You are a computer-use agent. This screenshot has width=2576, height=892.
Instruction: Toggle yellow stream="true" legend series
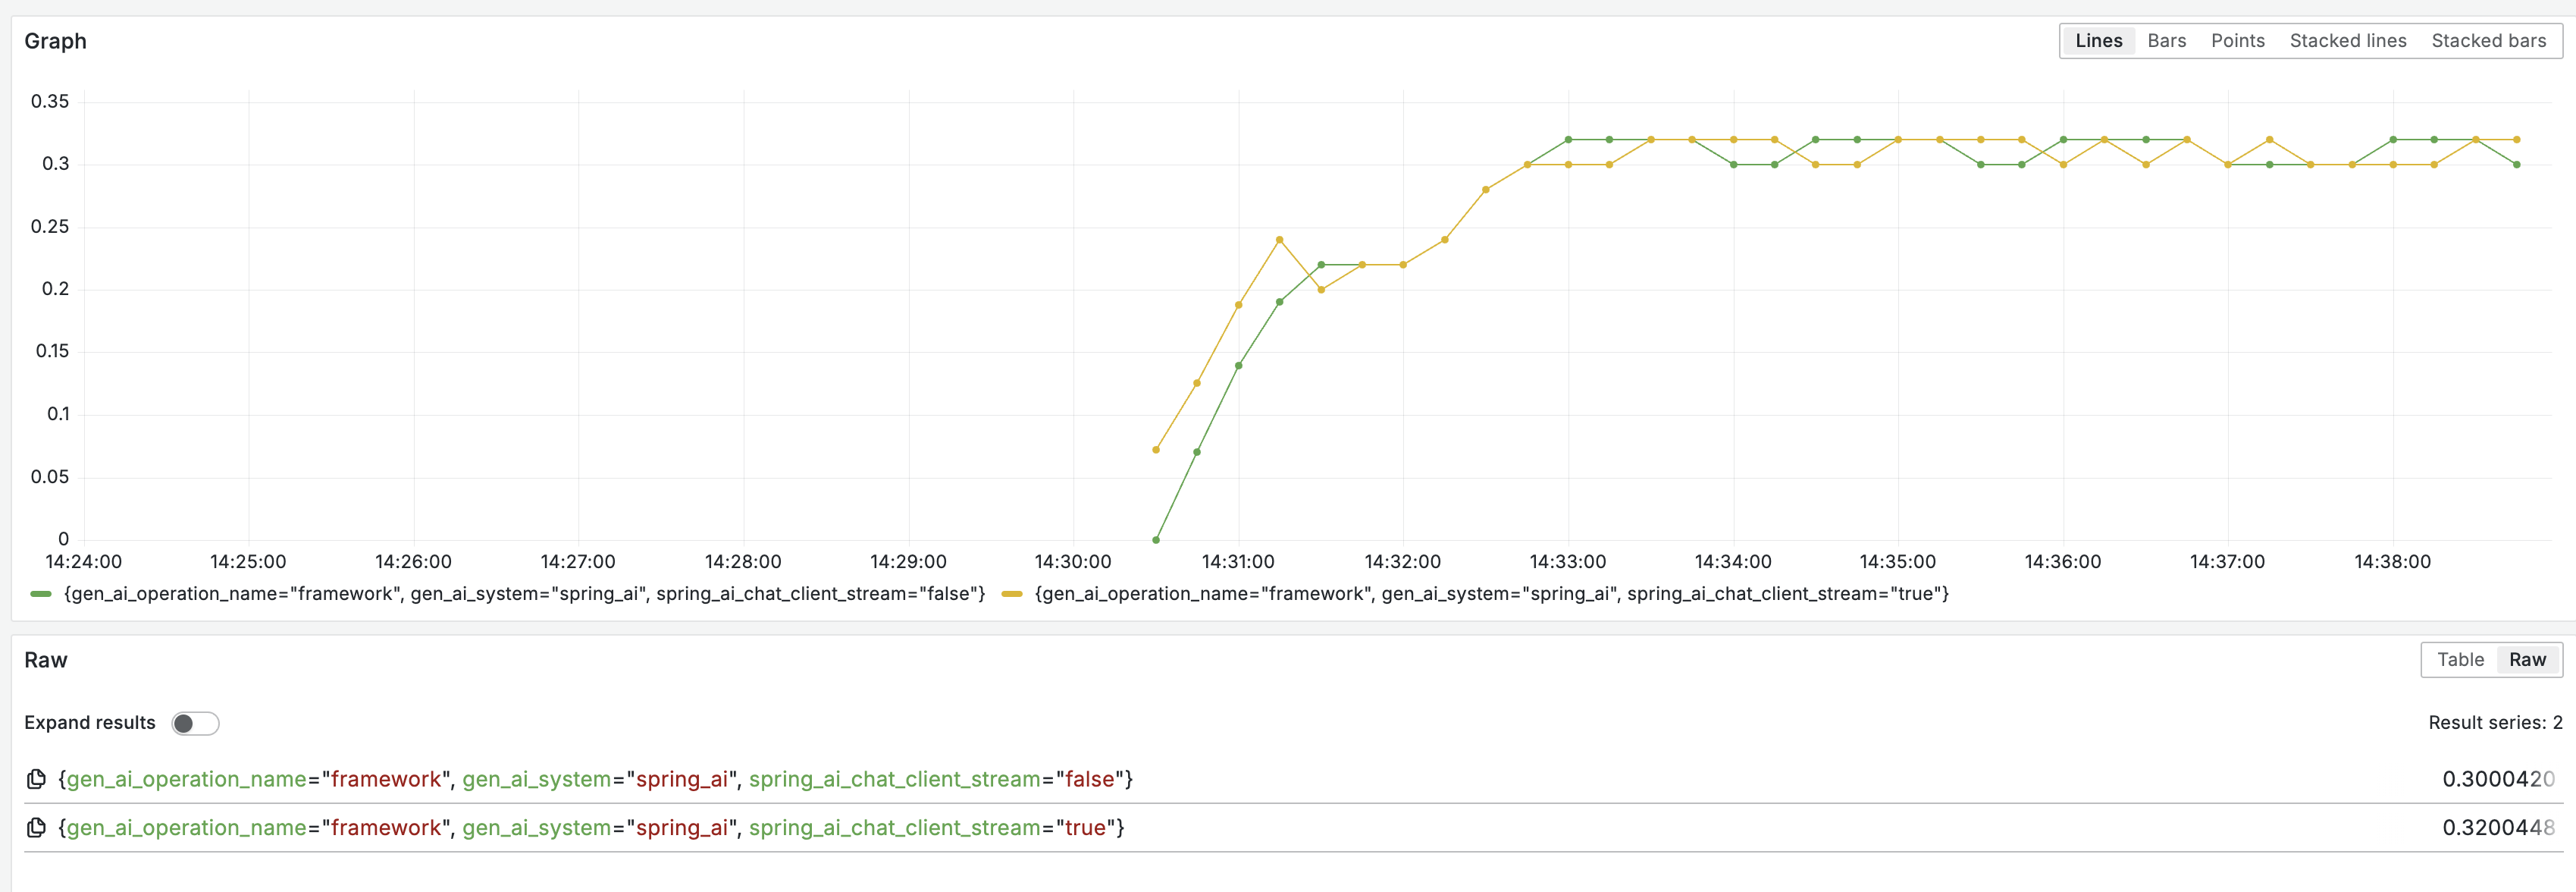click(x=1012, y=594)
